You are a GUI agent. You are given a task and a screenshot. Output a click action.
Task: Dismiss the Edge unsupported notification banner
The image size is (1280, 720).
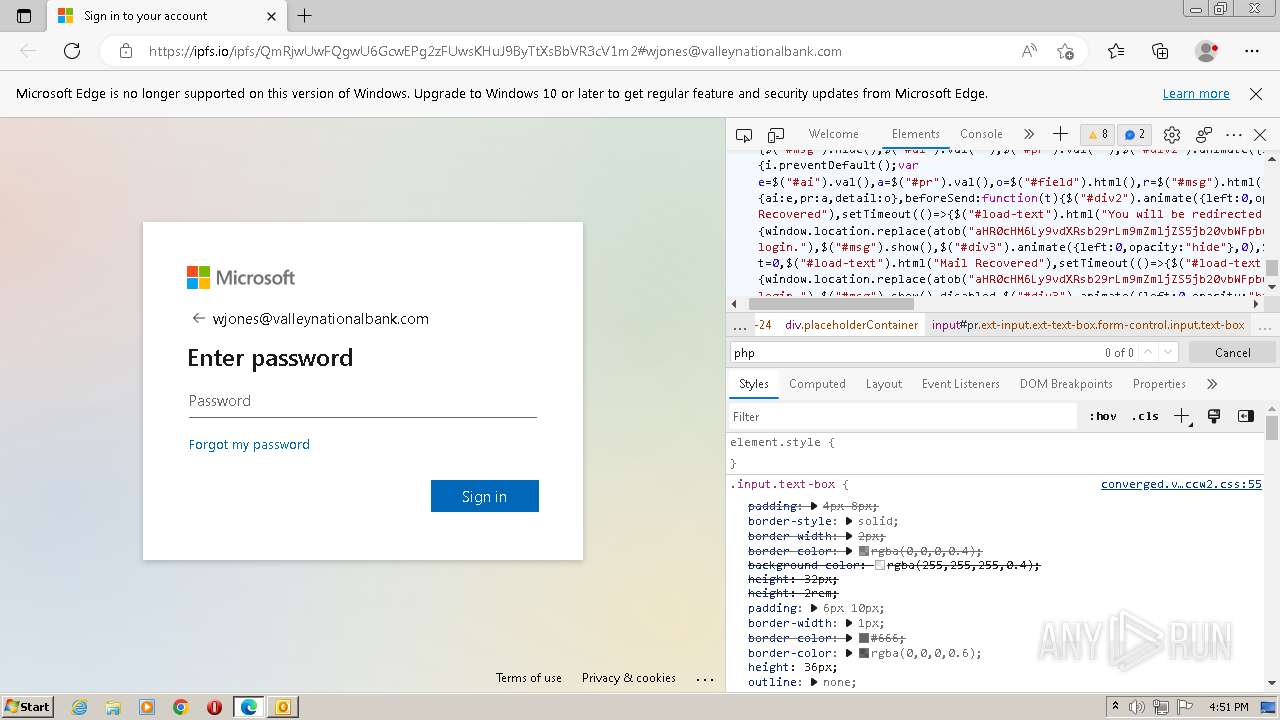click(x=1256, y=94)
